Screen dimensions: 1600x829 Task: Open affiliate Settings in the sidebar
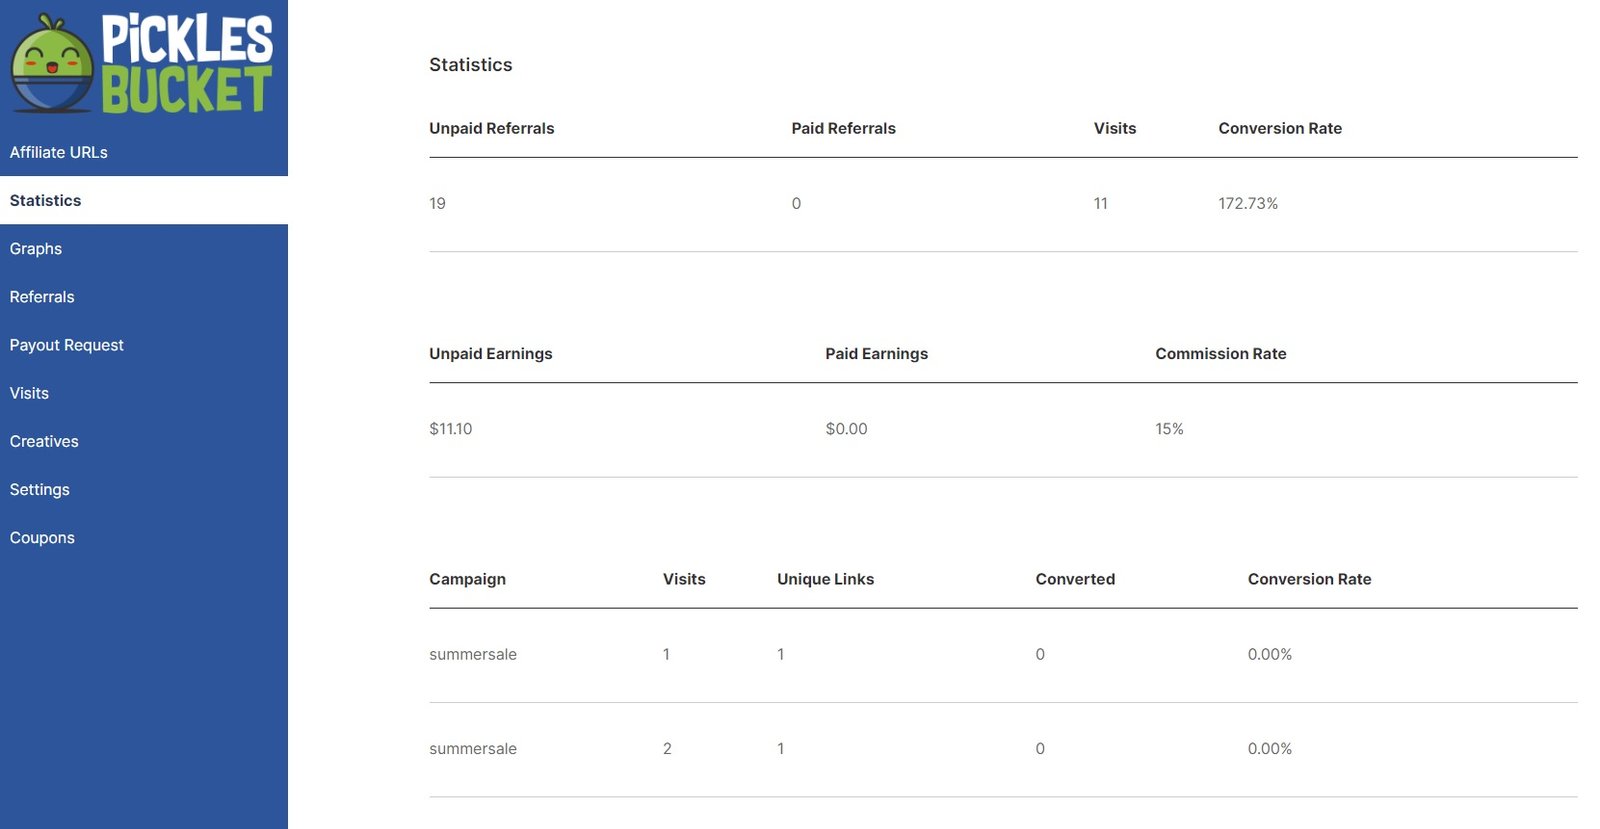click(40, 489)
